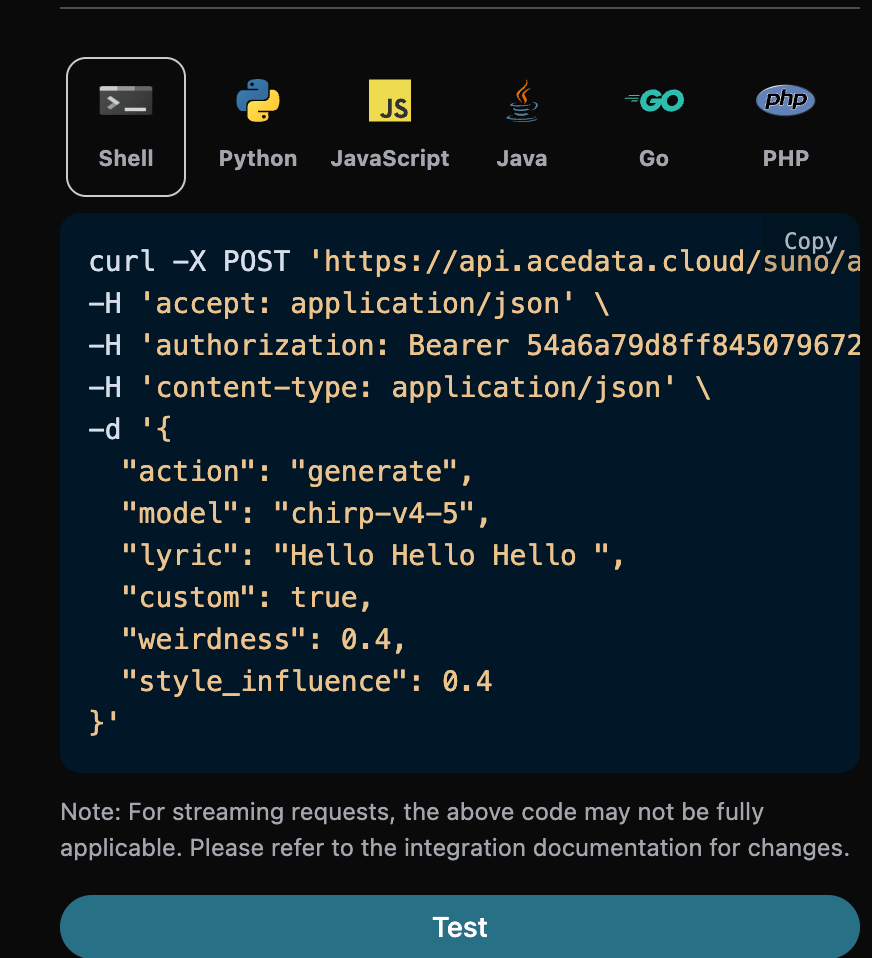Pick the Java coffee cup icon
872x958 pixels.
pos(522,101)
